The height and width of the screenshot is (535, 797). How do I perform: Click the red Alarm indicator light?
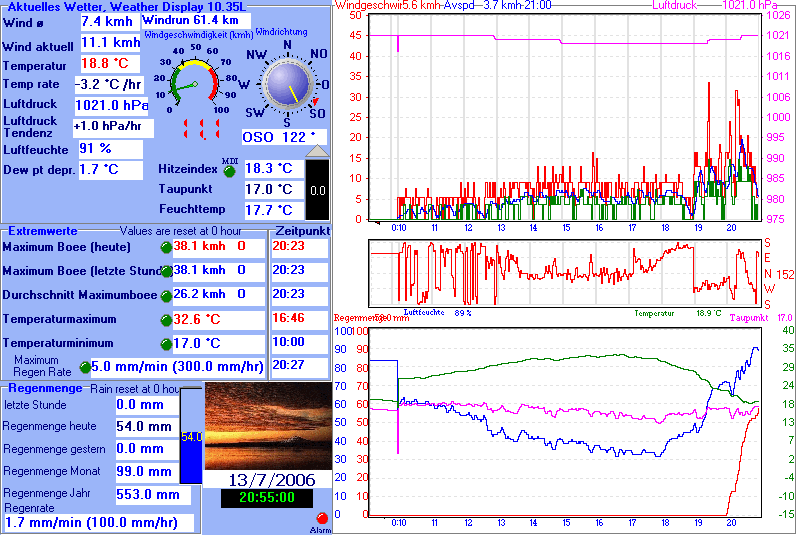point(322,518)
